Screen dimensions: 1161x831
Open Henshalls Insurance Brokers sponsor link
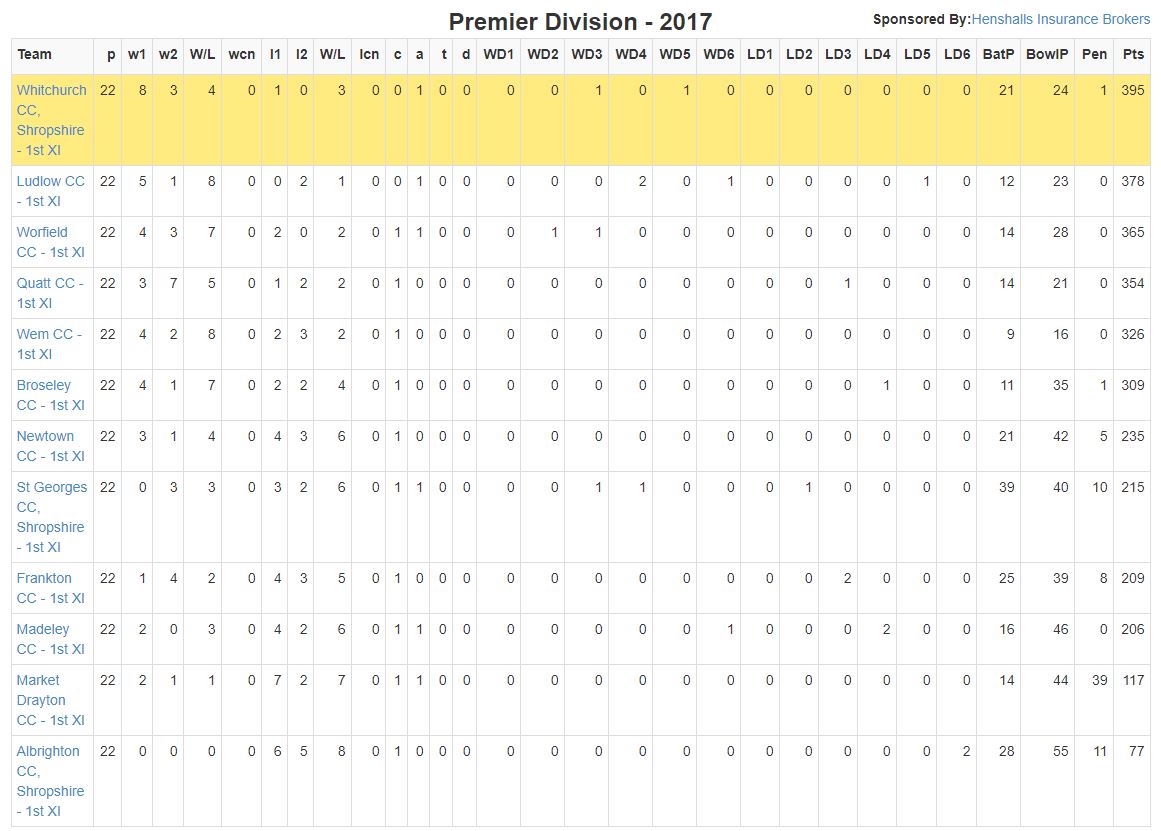(x=1060, y=19)
